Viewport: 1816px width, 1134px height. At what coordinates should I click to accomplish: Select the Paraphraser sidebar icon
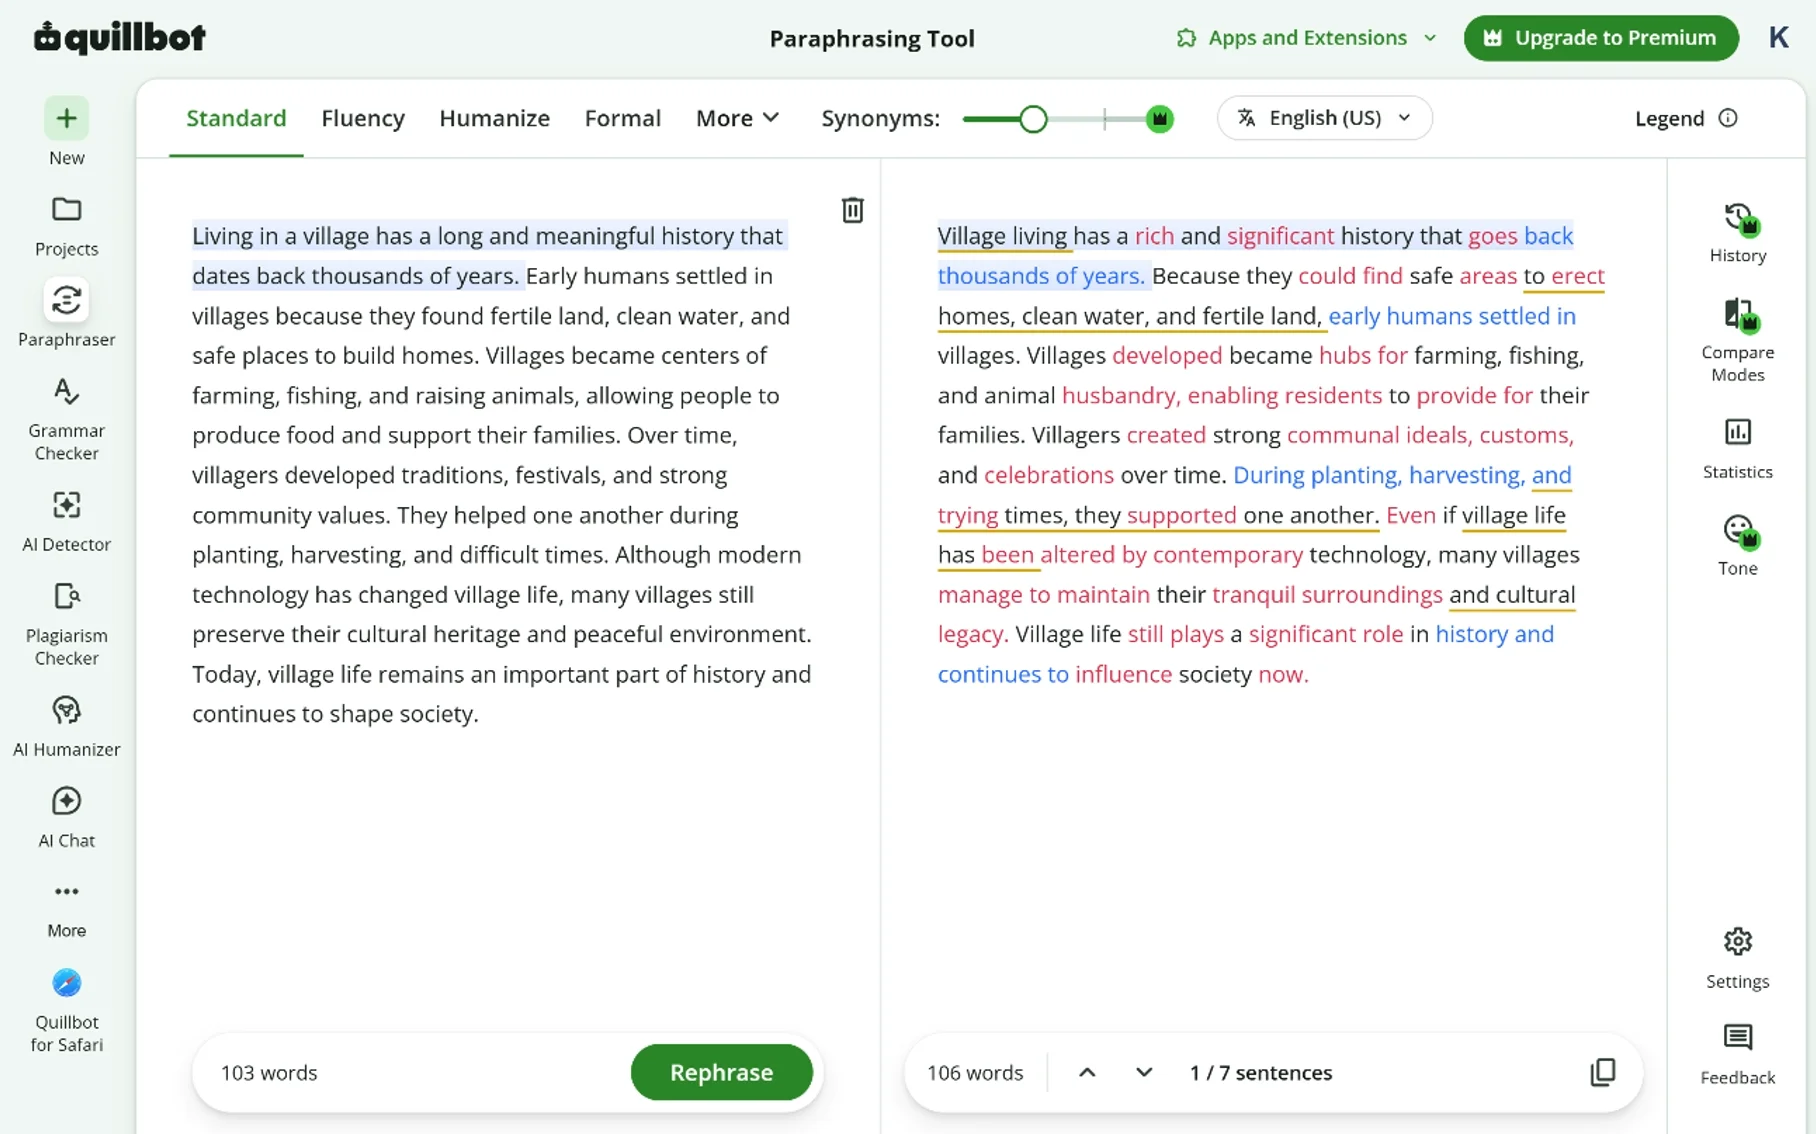(x=66, y=300)
